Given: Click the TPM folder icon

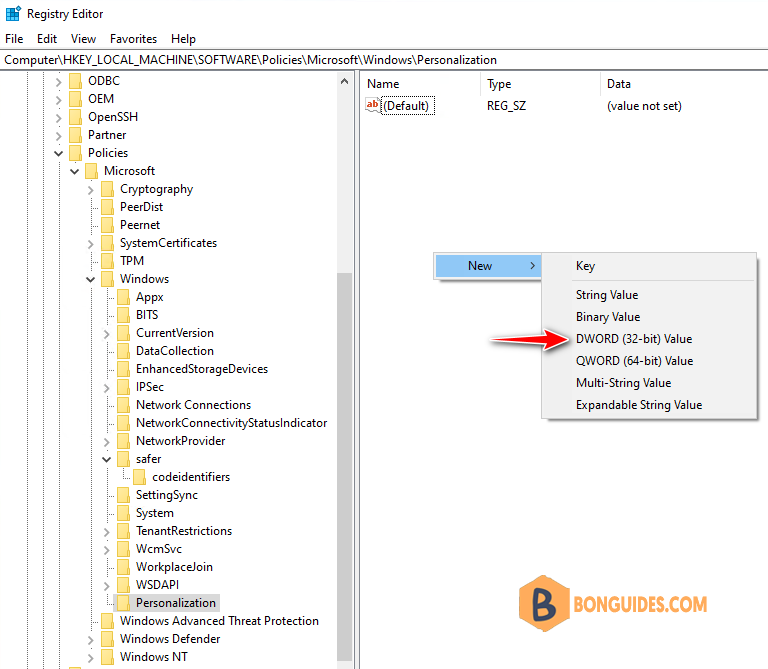Looking at the screenshot, I should click(x=107, y=261).
